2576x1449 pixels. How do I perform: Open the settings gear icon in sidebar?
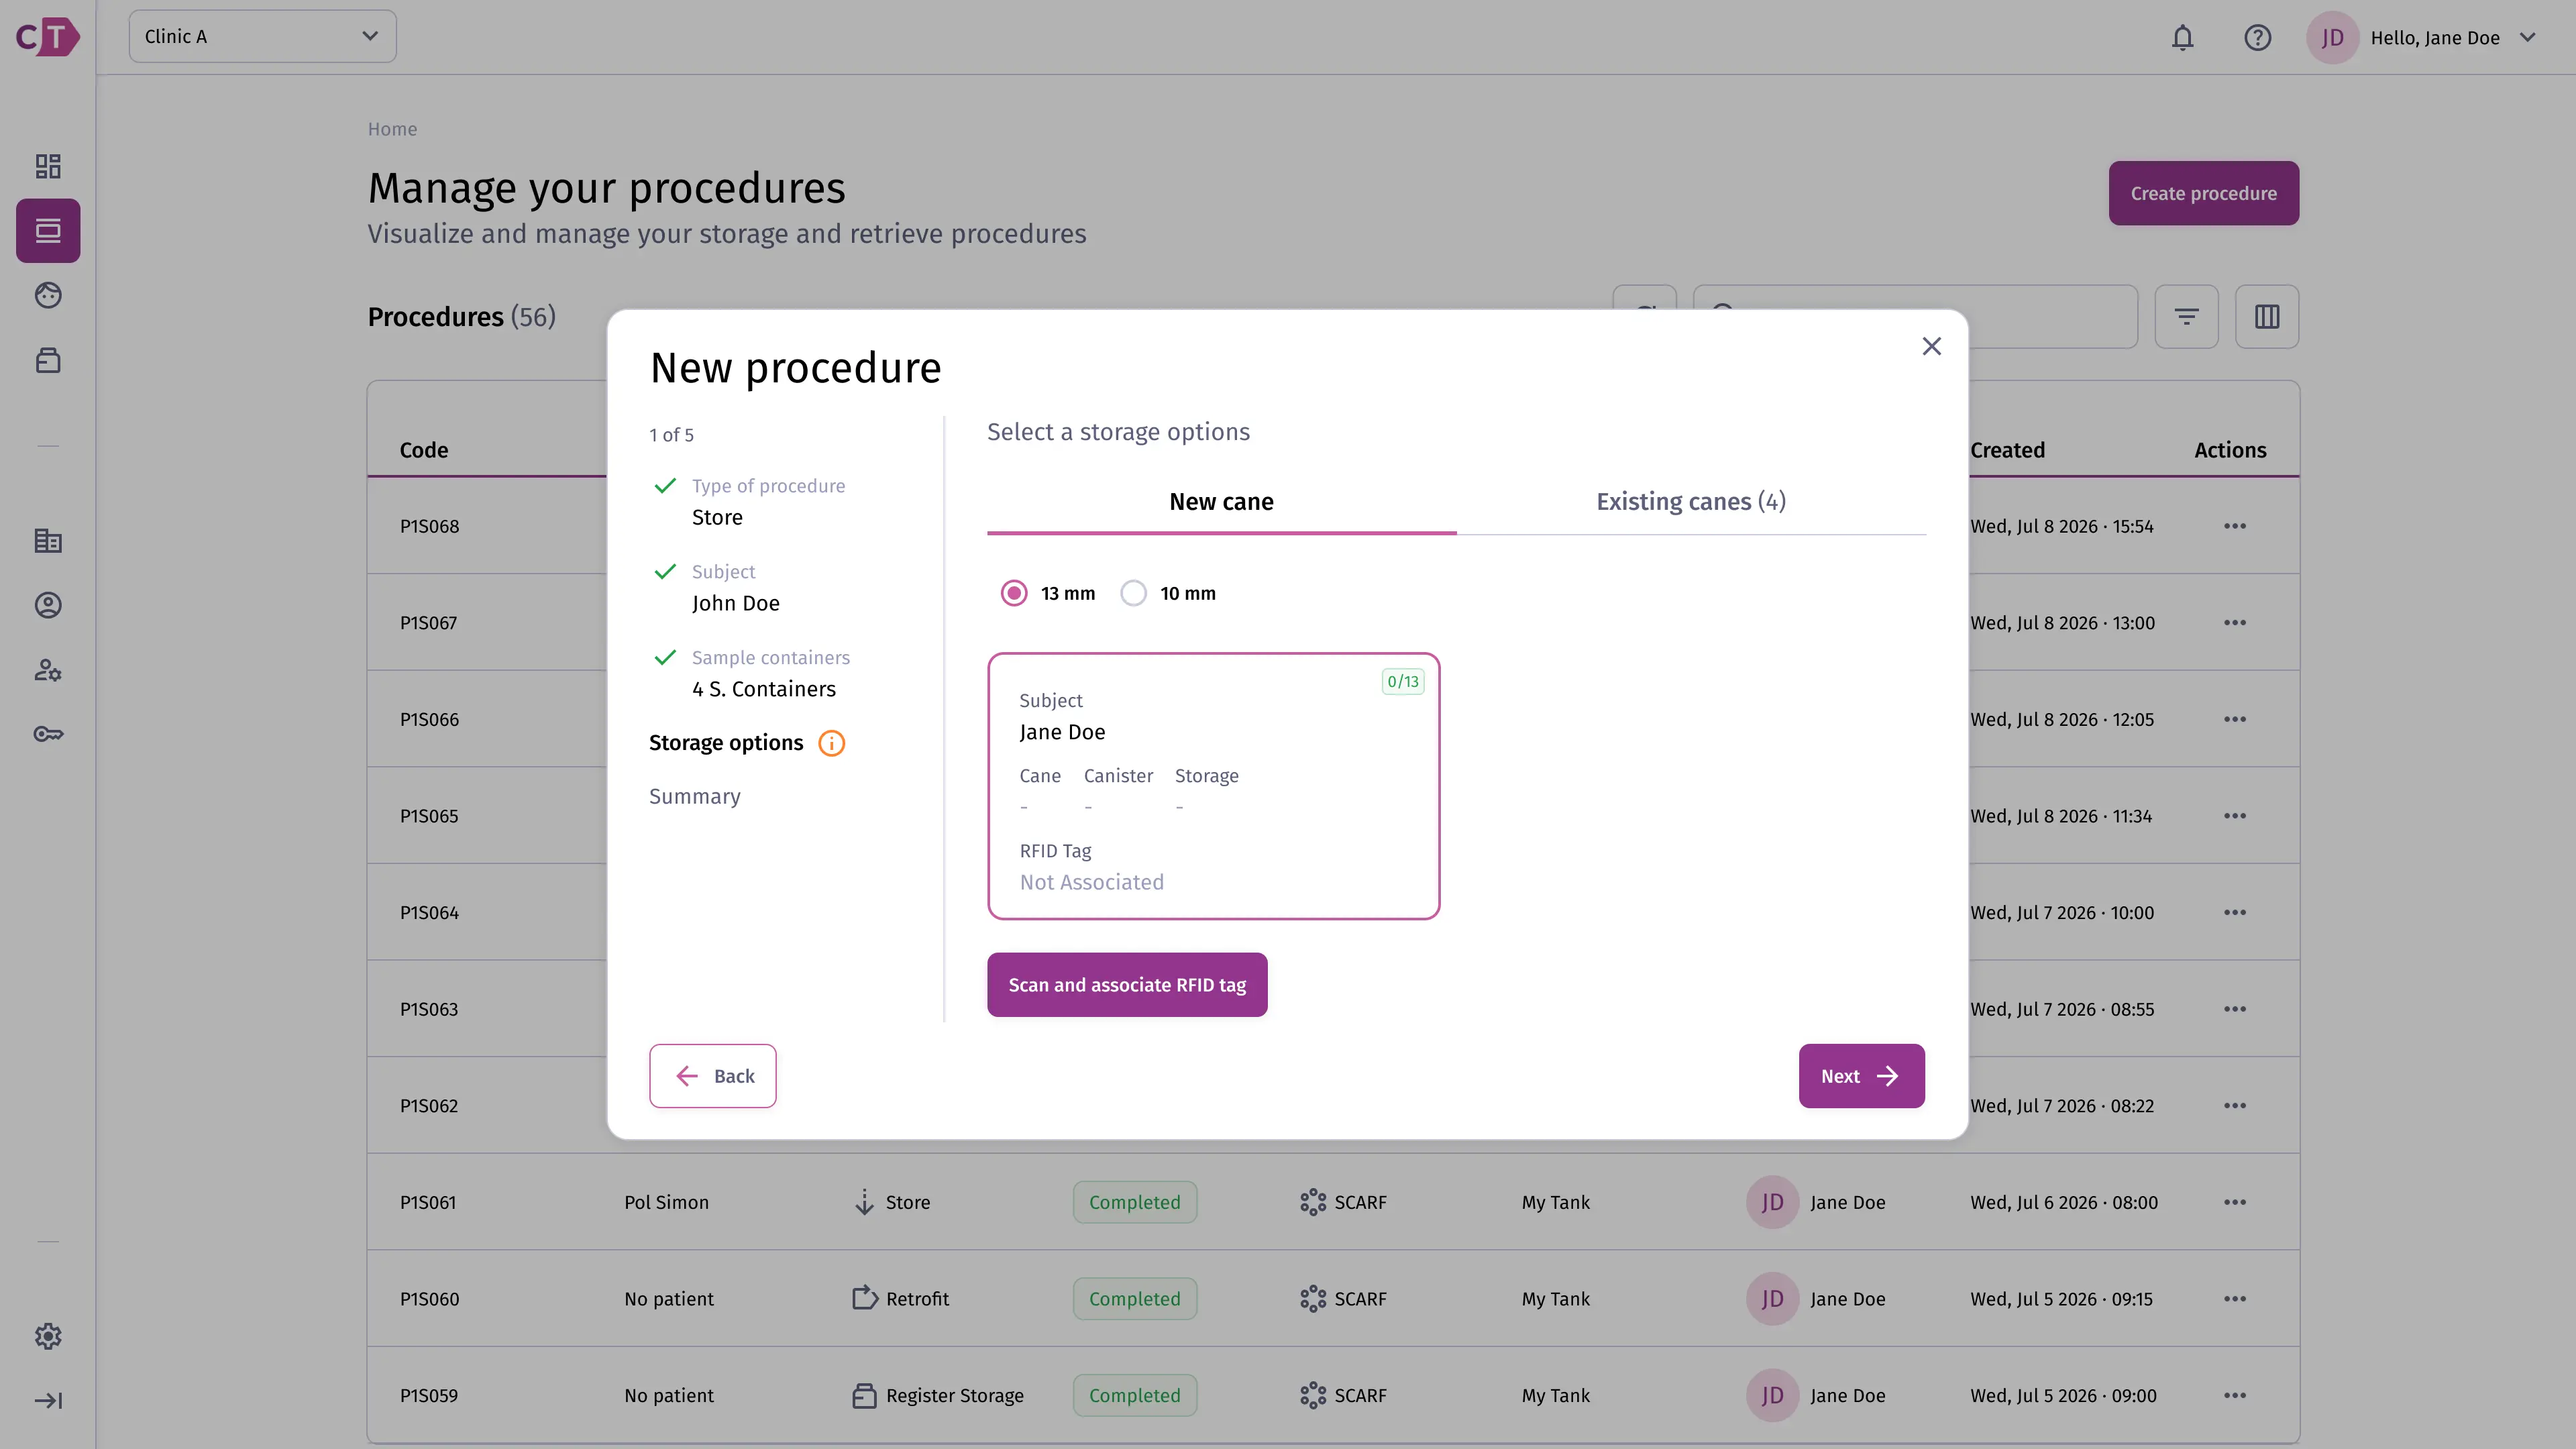(x=48, y=1336)
